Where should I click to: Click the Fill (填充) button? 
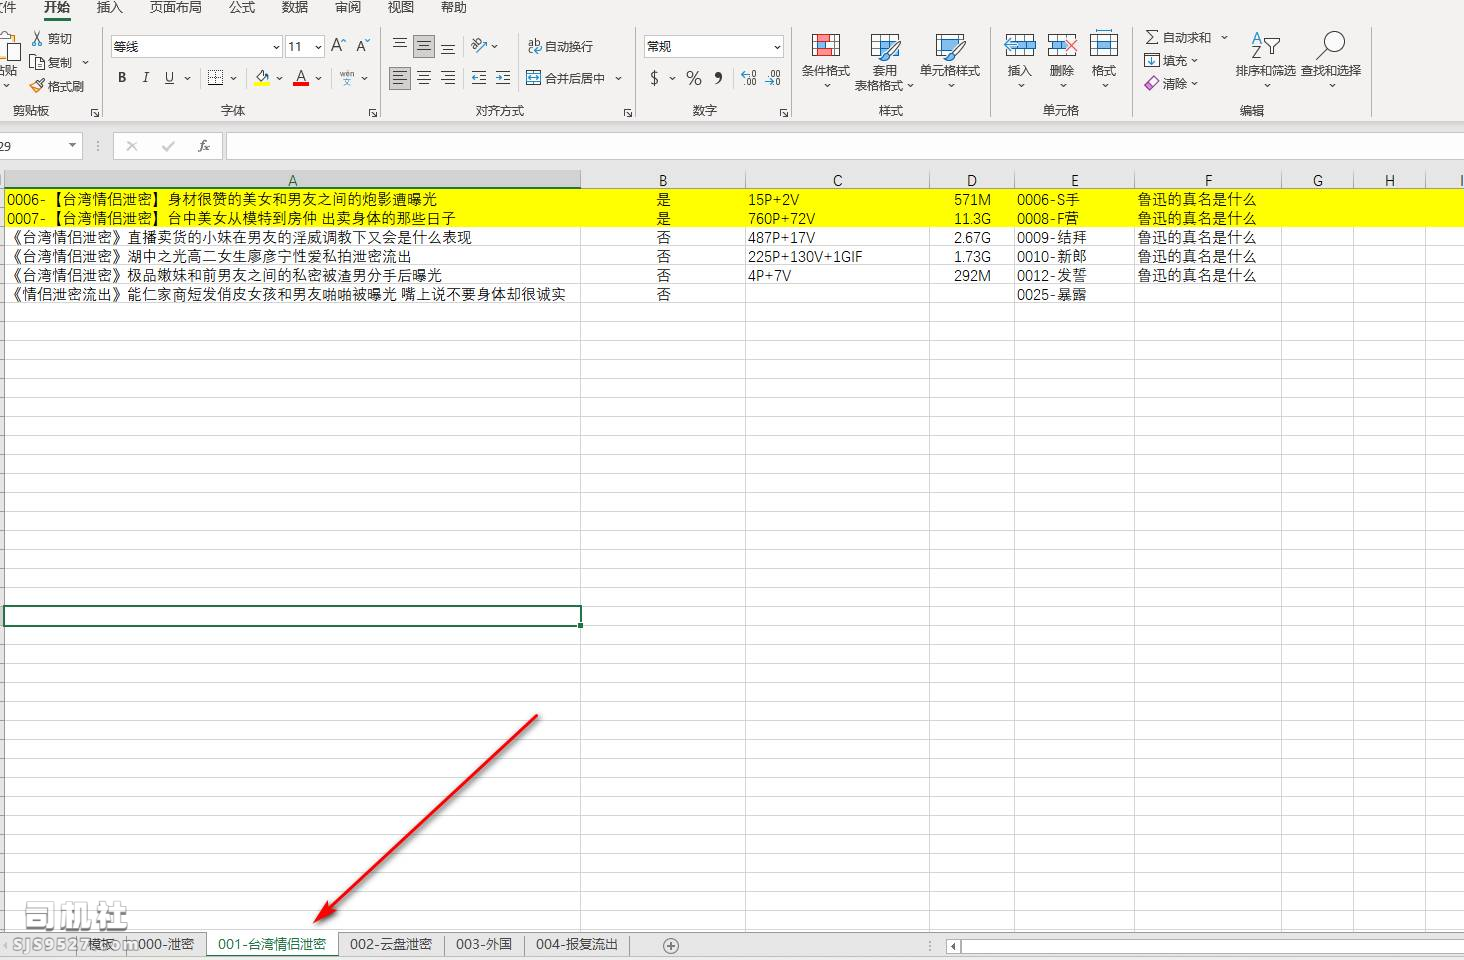[1170, 60]
